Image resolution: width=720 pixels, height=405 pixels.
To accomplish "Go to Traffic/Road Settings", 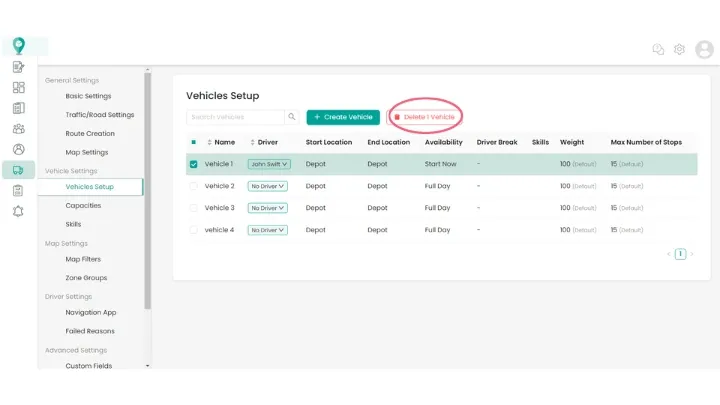I will coord(99,115).
